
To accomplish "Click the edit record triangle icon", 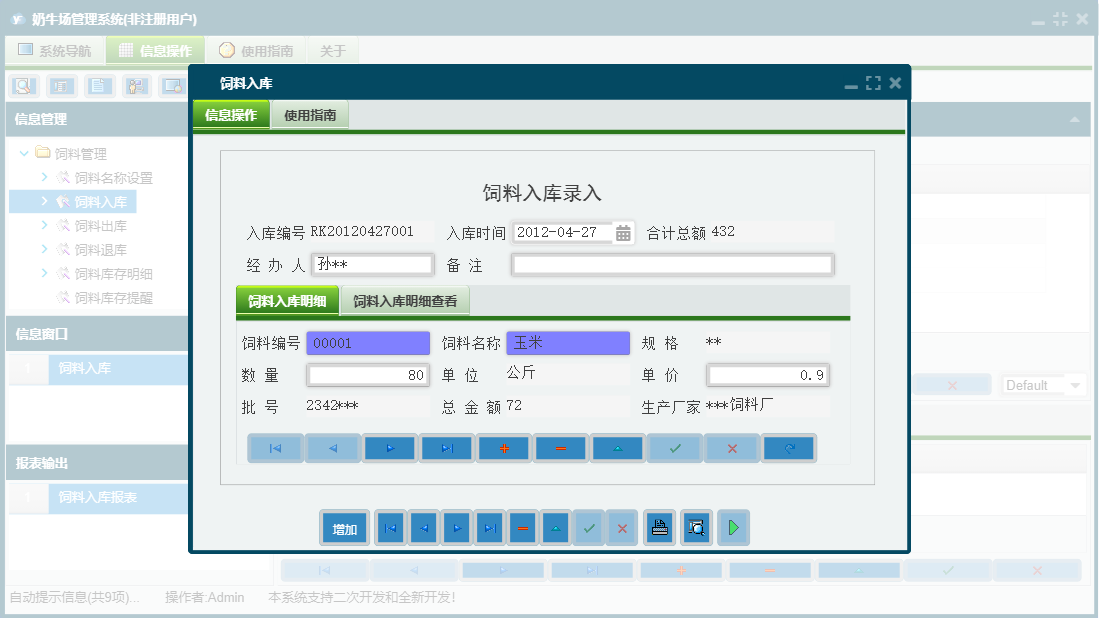I will pos(617,448).
